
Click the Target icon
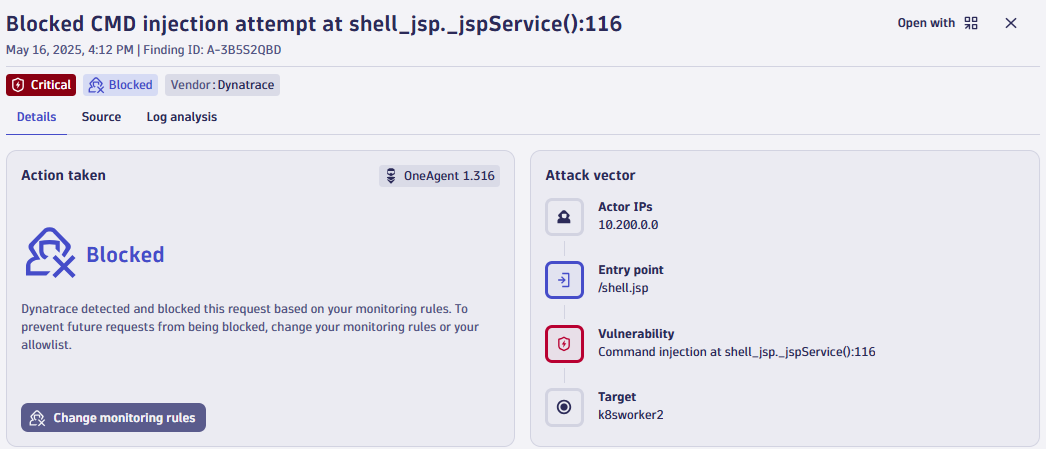click(x=564, y=407)
